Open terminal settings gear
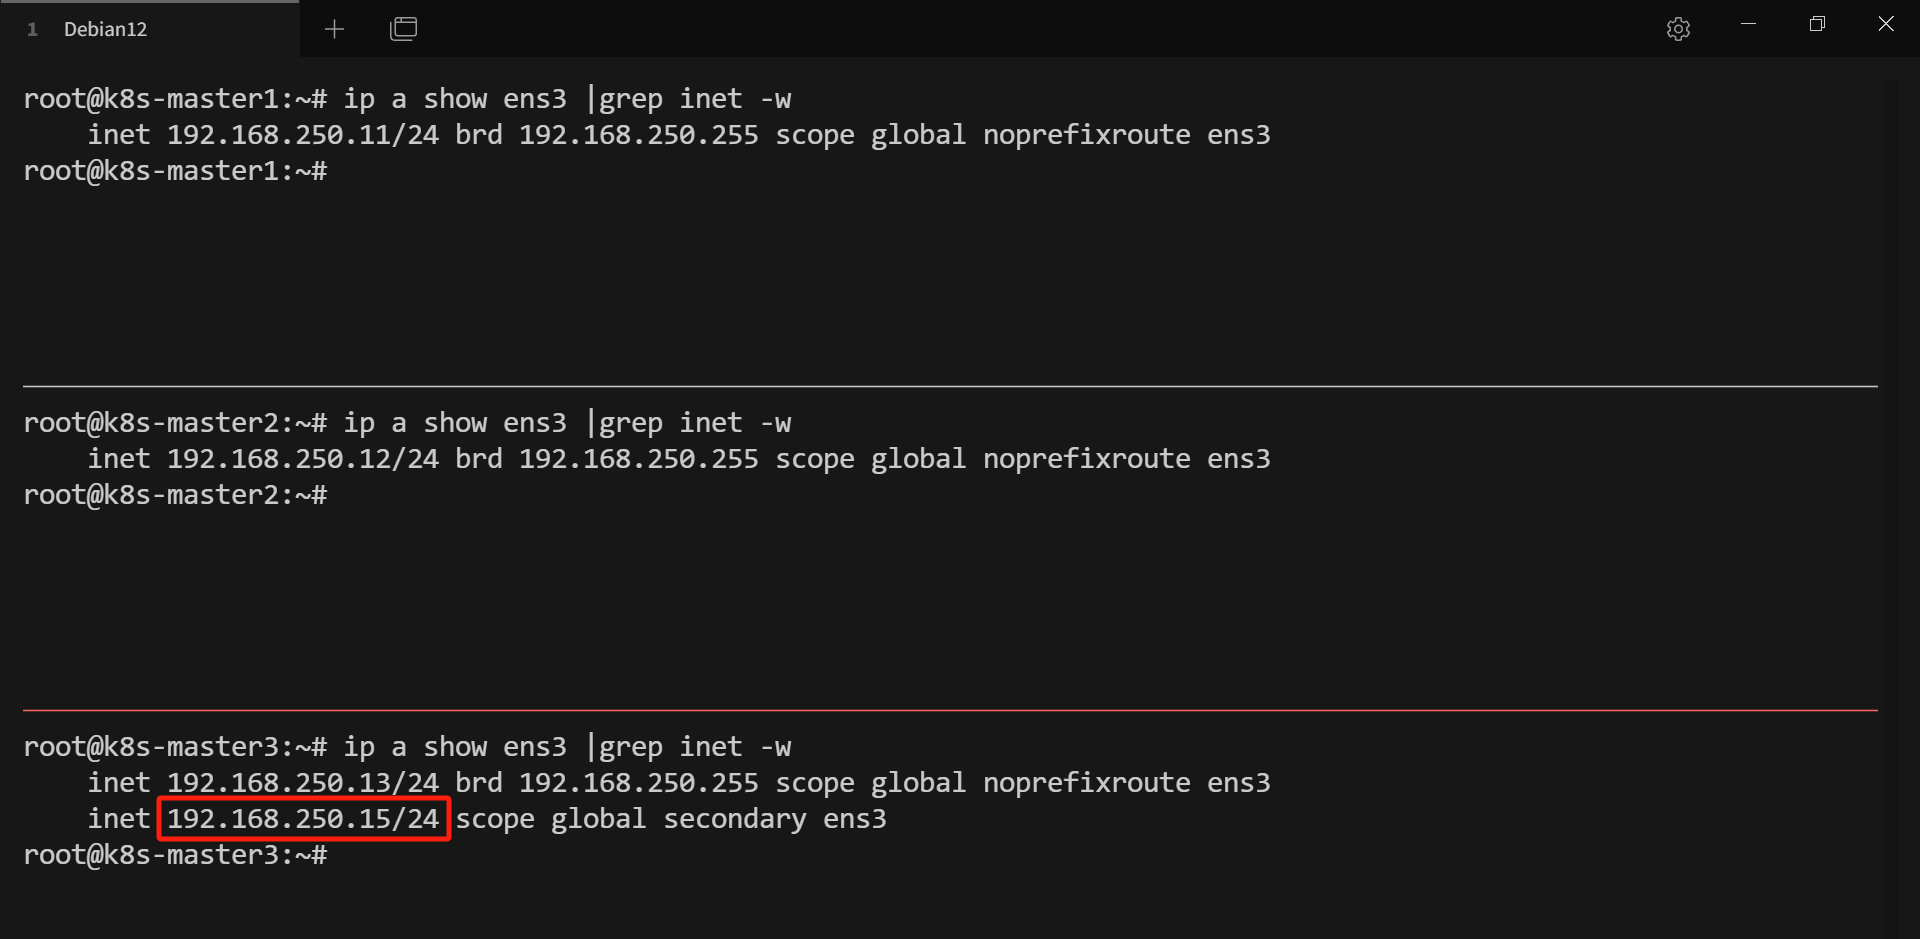This screenshot has height=939, width=1920. (x=1678, y=29)
